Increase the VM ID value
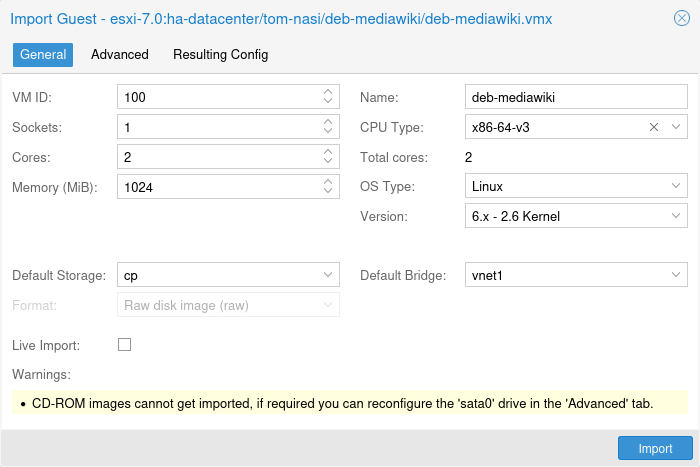700x467 pixels. [328, 93]
